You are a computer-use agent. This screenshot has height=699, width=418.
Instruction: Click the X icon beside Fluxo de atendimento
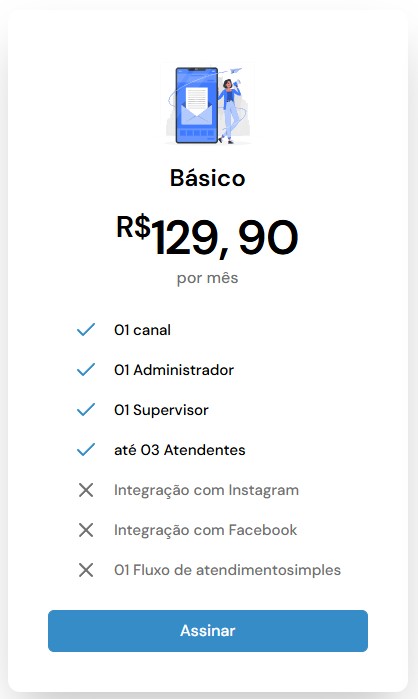tap(86, 570)
